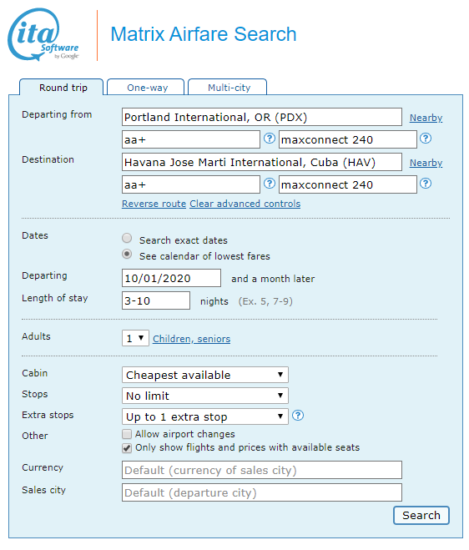Click the Matrix Airfare Search title
469x550 pixels.
point(203,34)
